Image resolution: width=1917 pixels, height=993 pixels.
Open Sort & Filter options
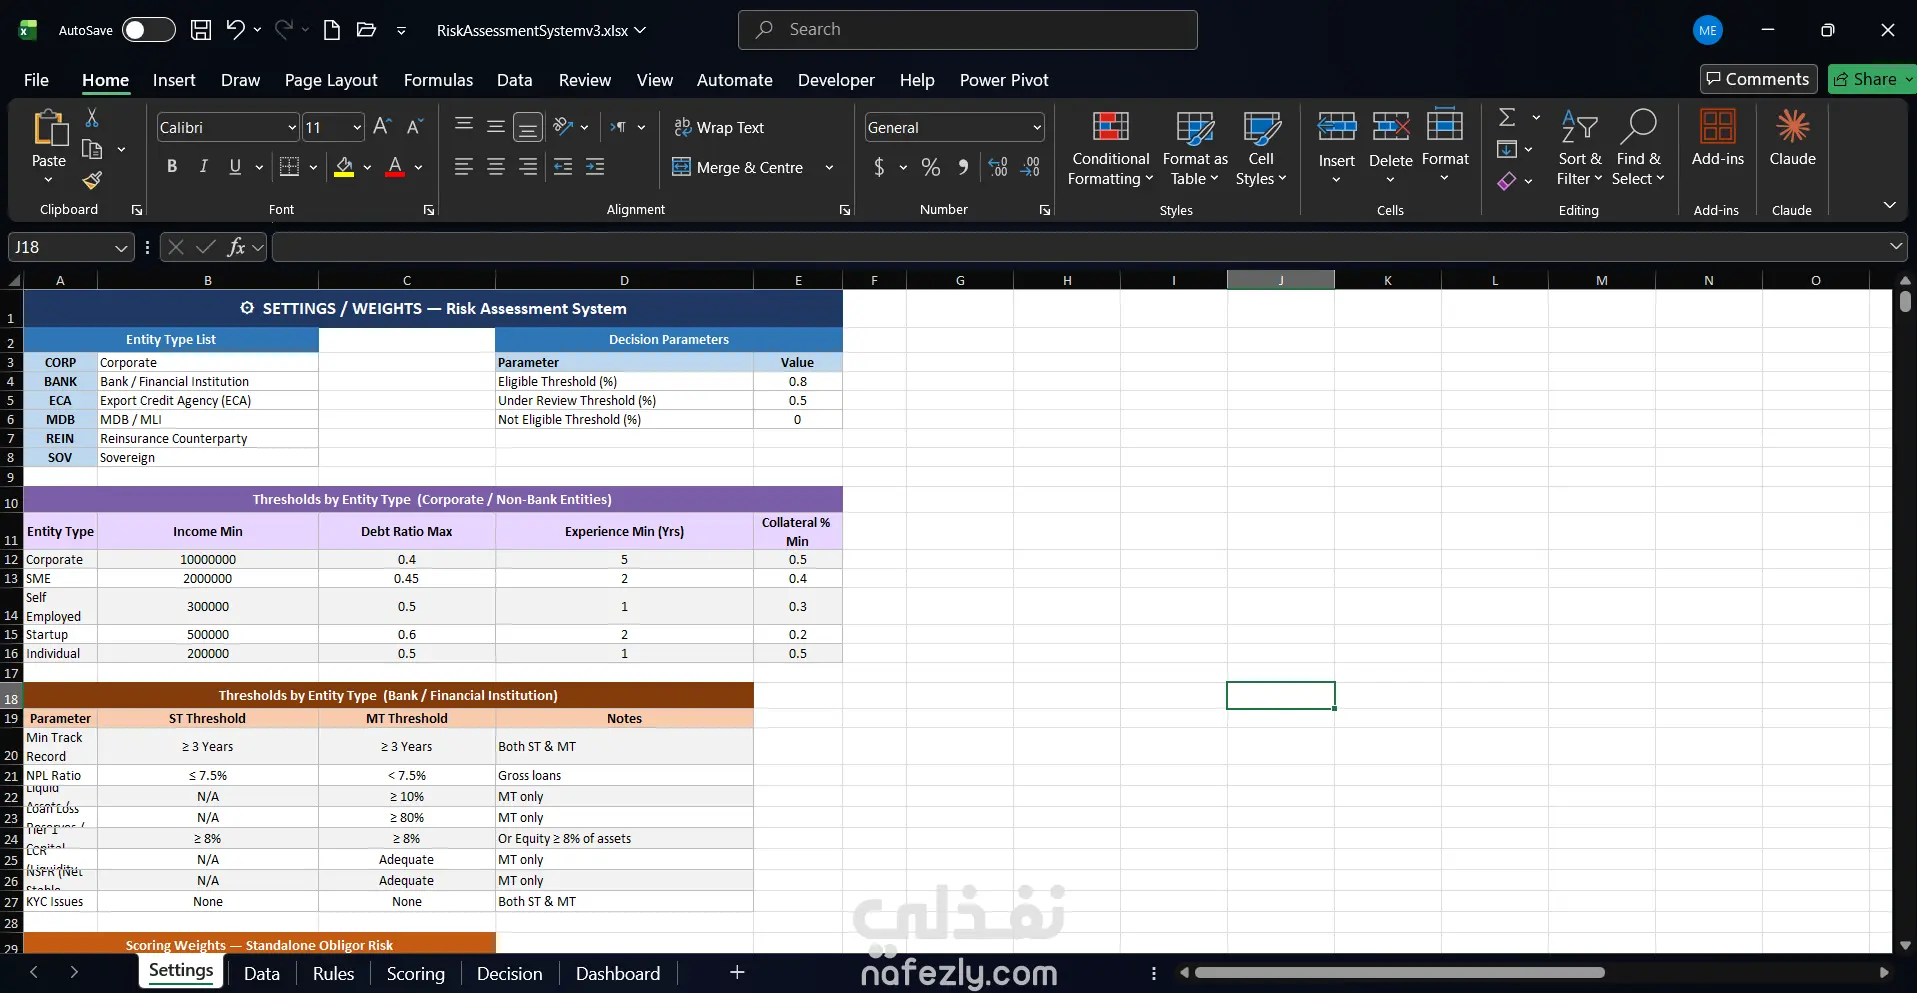pos(1580,148)
